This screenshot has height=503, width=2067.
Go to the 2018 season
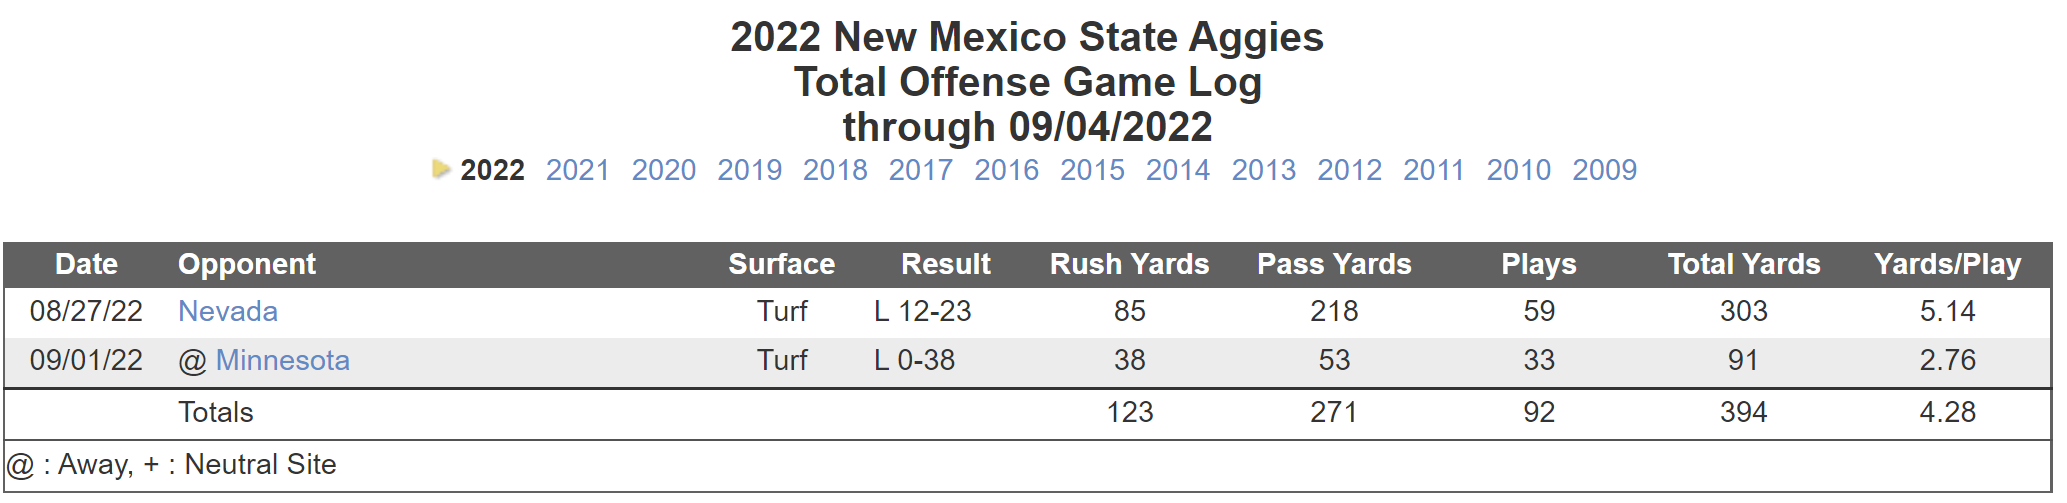point(835,170)
